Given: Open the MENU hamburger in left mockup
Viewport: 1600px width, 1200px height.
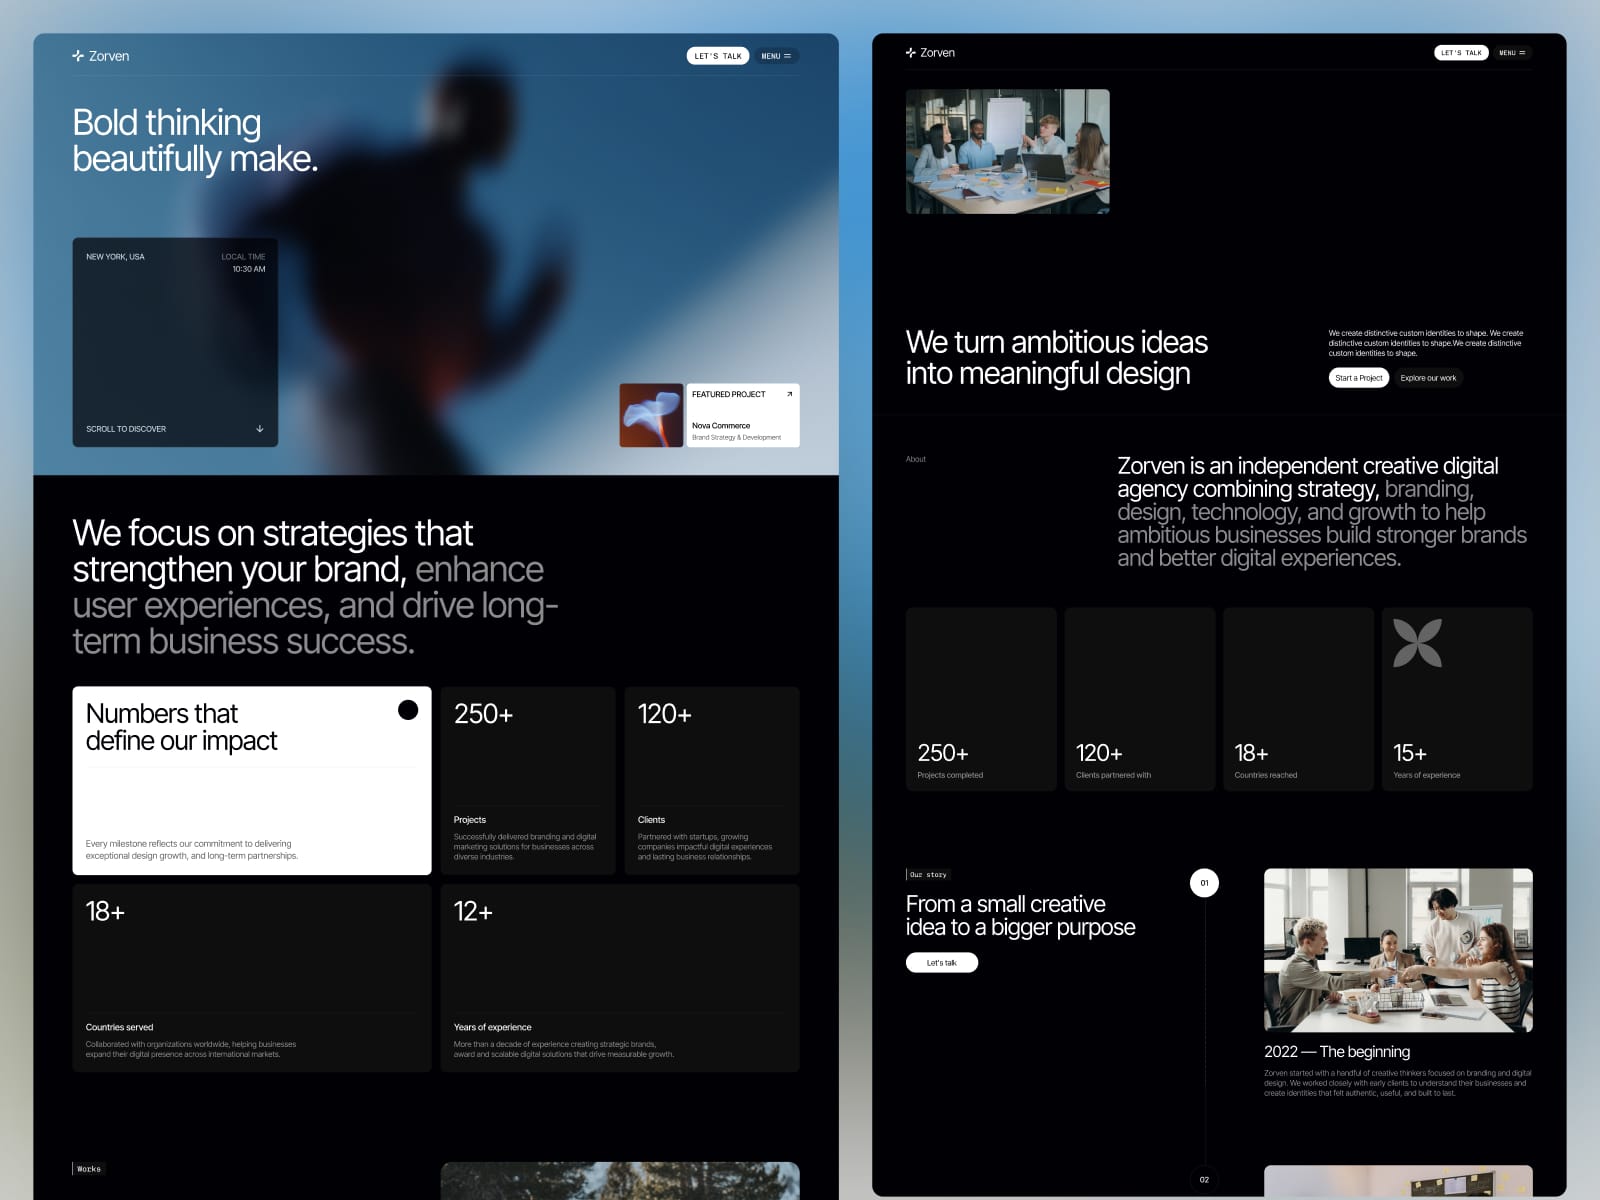Looking at the screenshot, I should point(776,56).
